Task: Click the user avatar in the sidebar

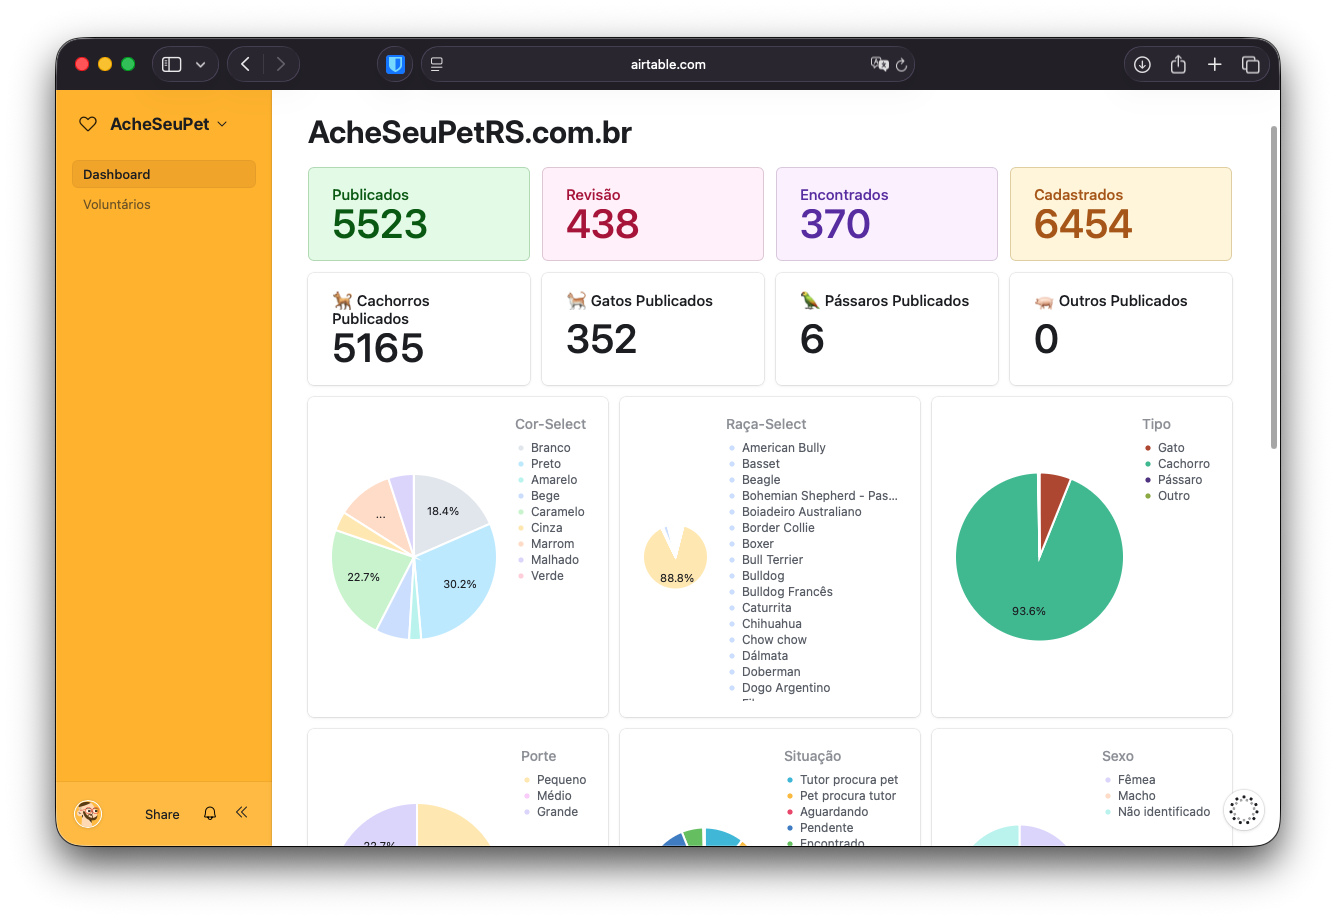Action: pos(88,814)
